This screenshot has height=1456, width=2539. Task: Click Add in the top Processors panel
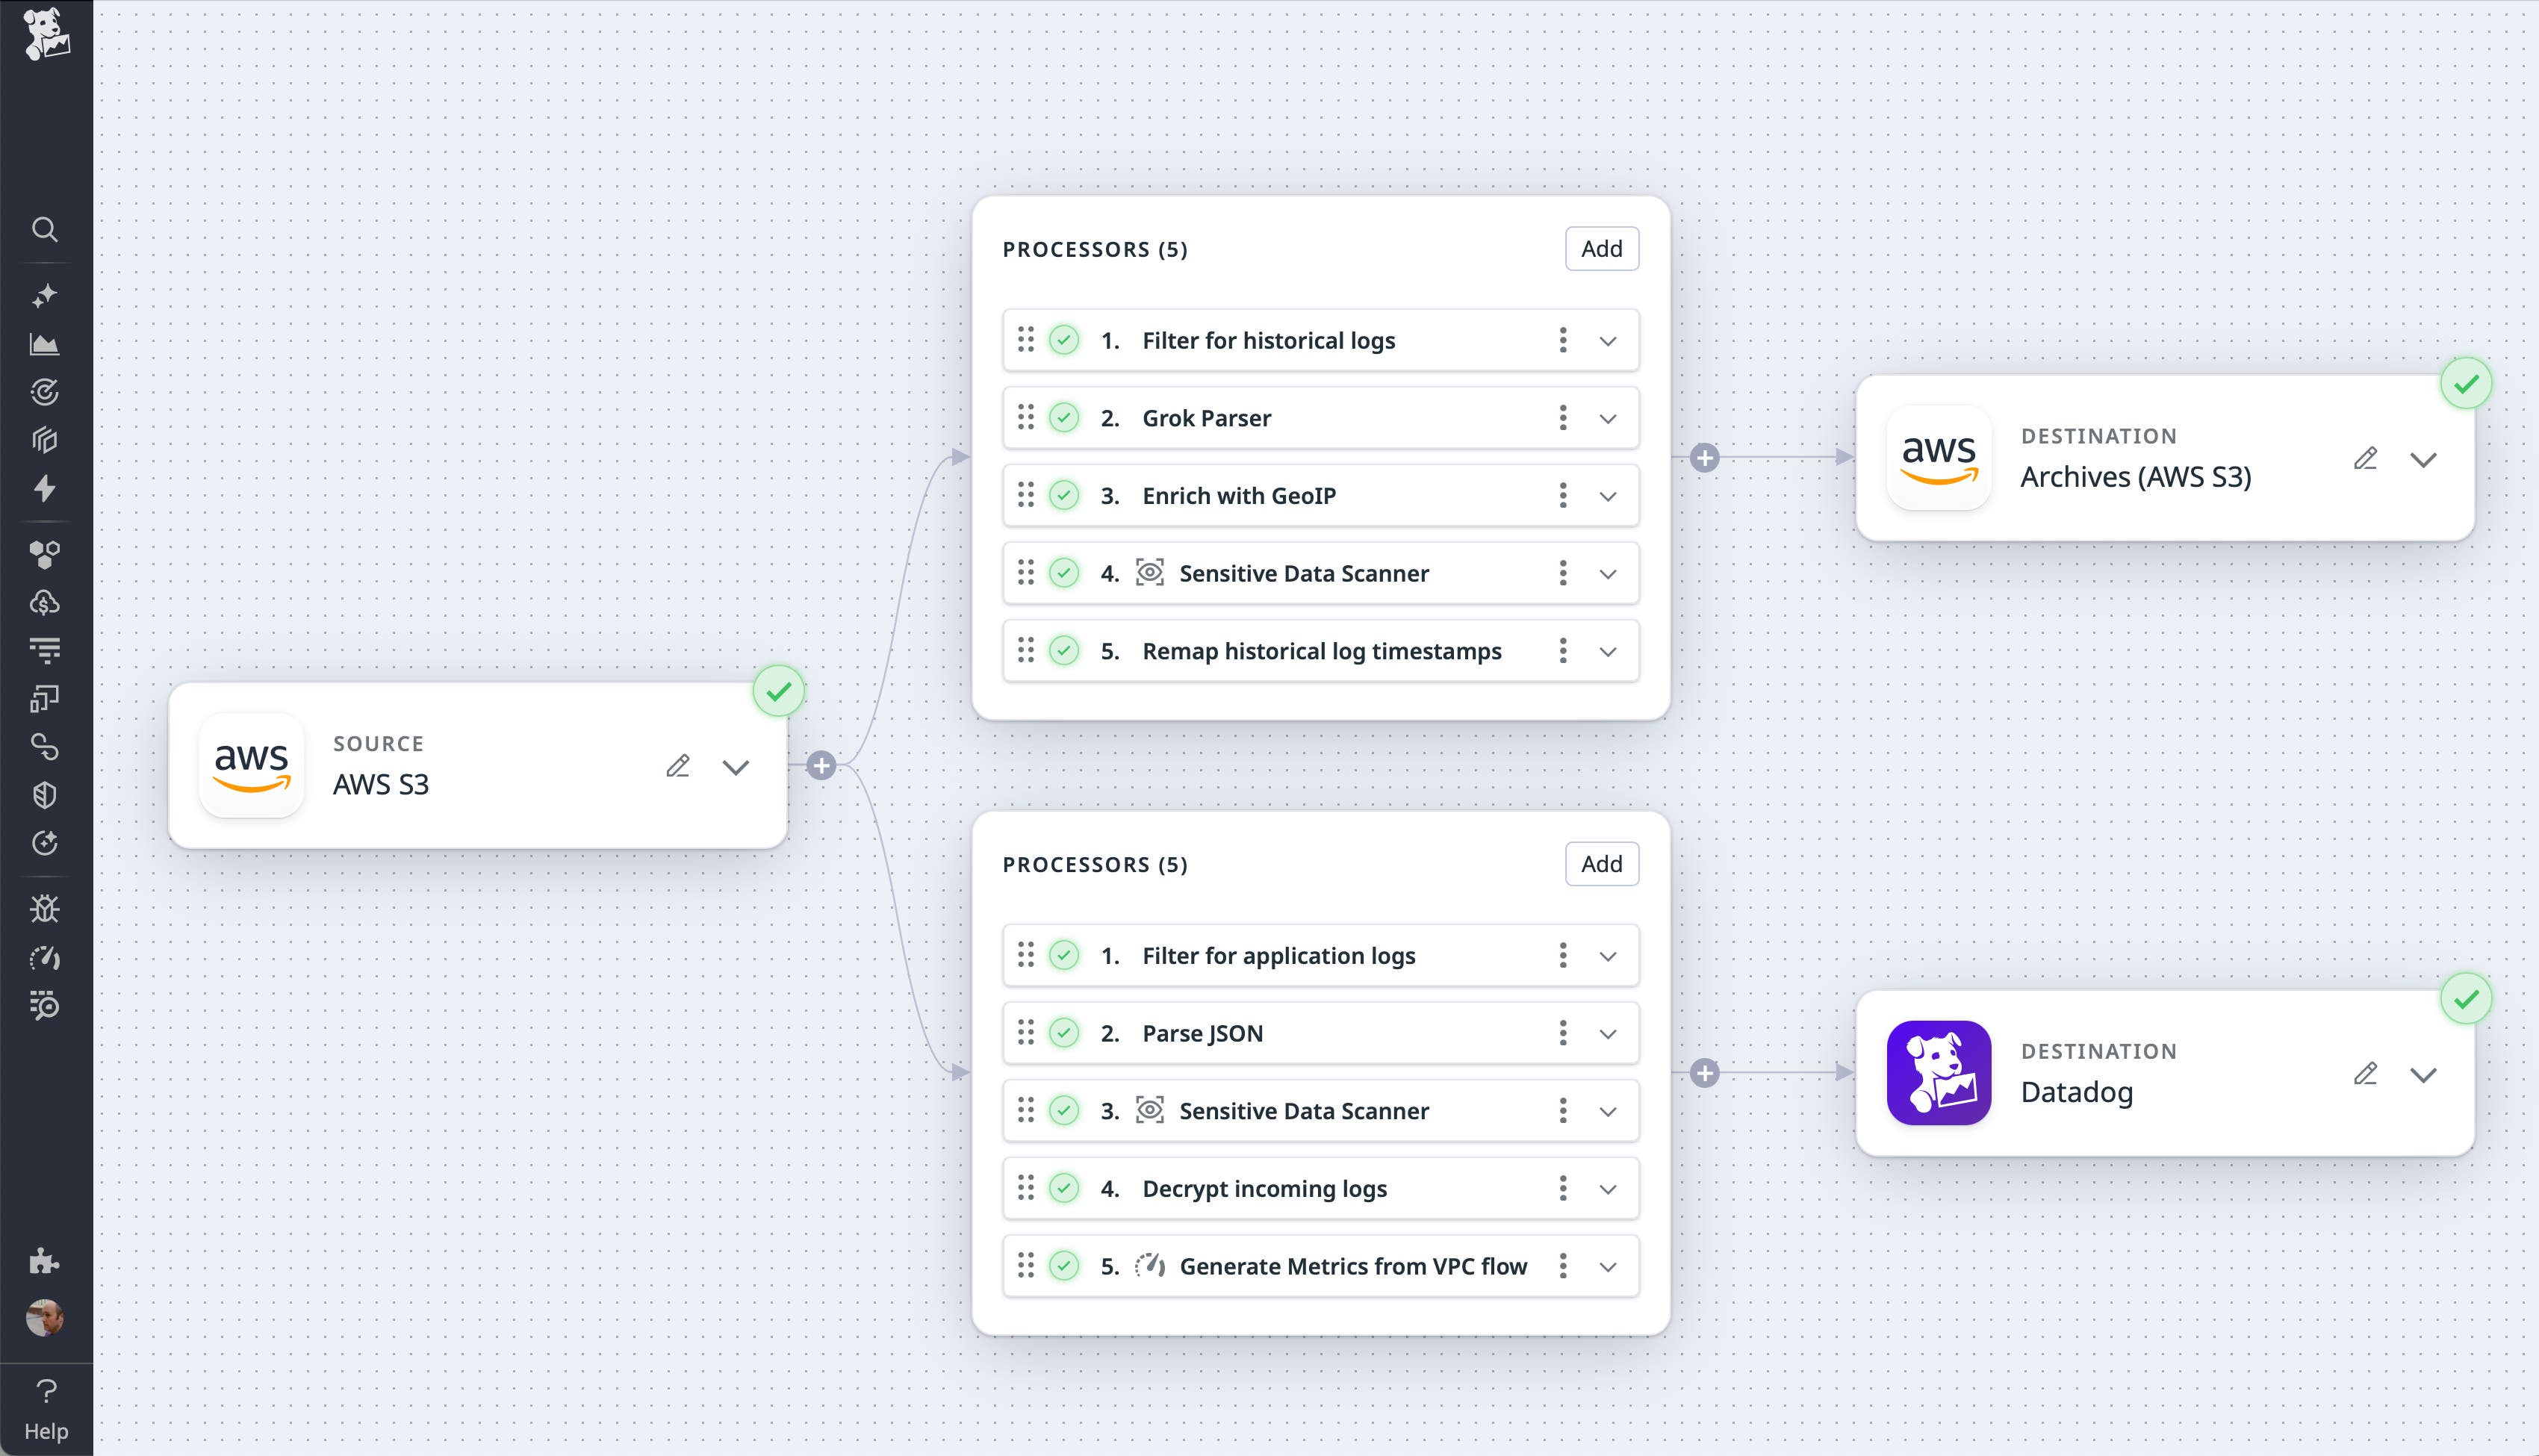[x=1600, y=248]
